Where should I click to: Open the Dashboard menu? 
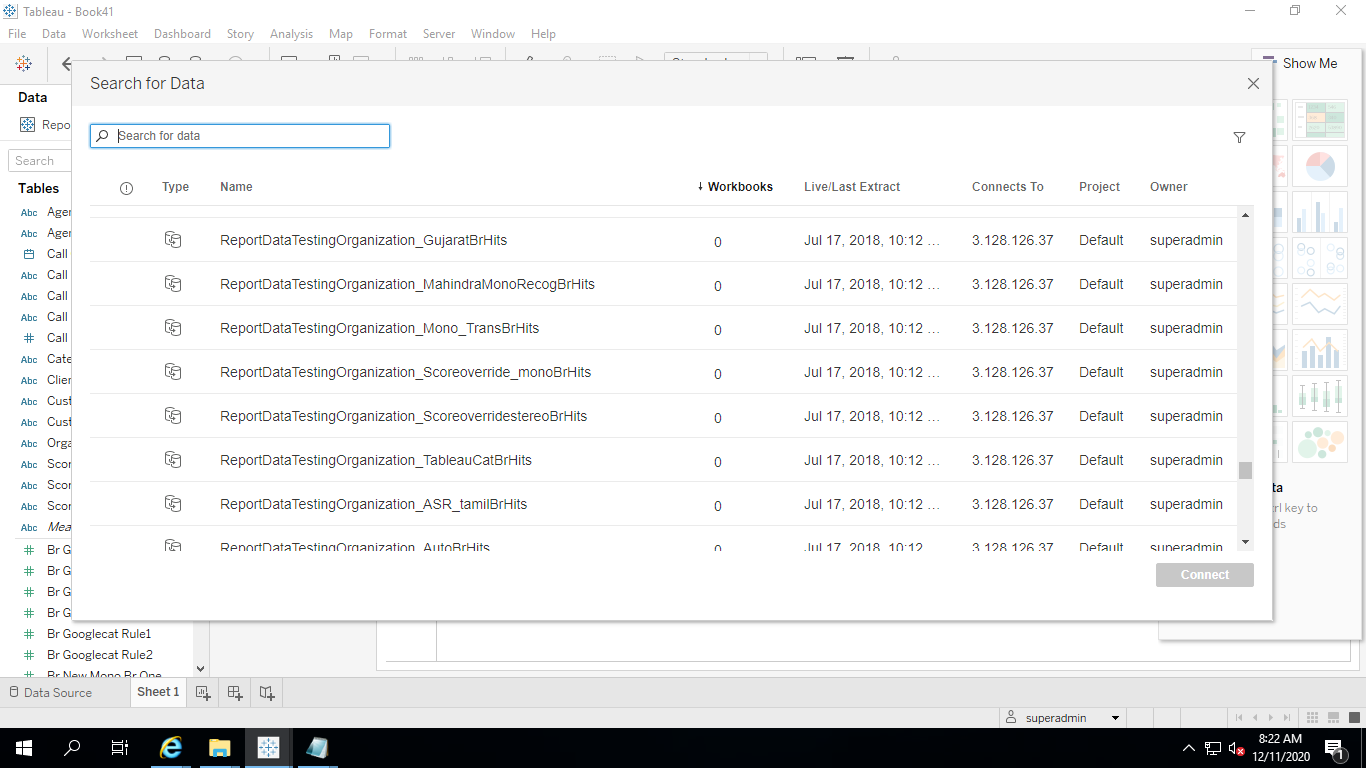182,34
